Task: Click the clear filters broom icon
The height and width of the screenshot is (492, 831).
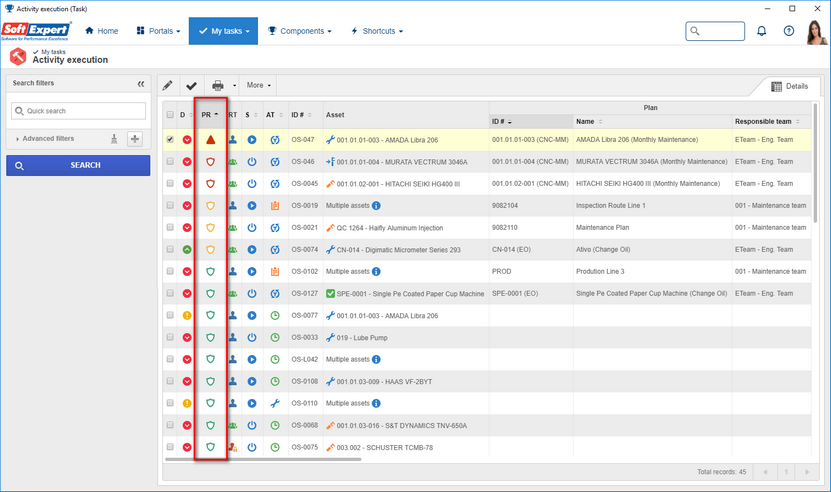Action: 114,139
